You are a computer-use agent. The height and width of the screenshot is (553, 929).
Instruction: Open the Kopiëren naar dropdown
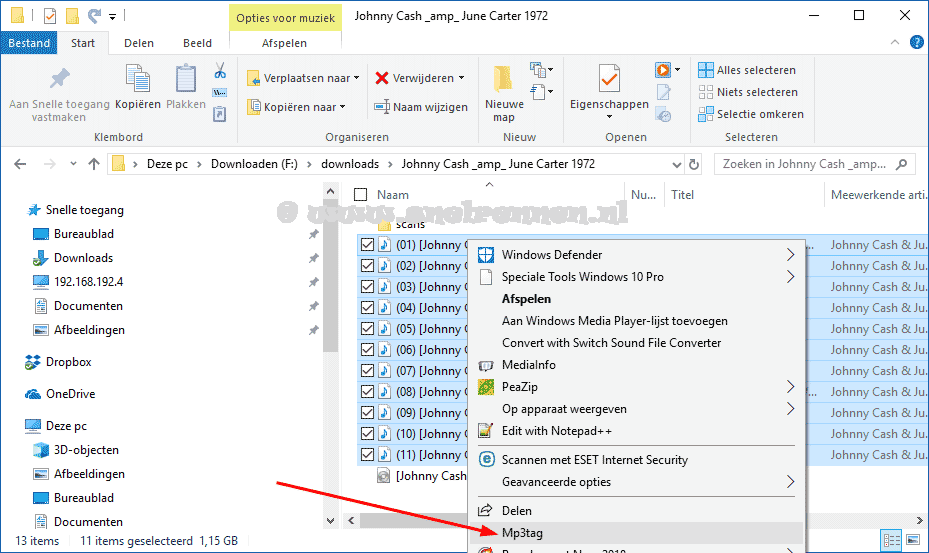click(x=296, y=107)
